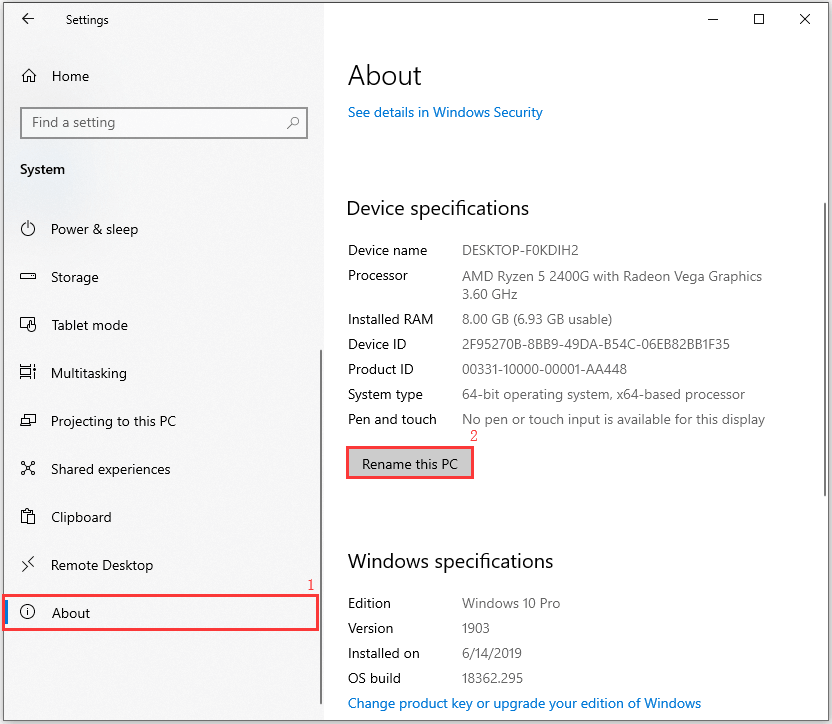The height and width of the screenshot is (724, 832).
Task: Click the No pen or touch input text
Action: [613, 419]
